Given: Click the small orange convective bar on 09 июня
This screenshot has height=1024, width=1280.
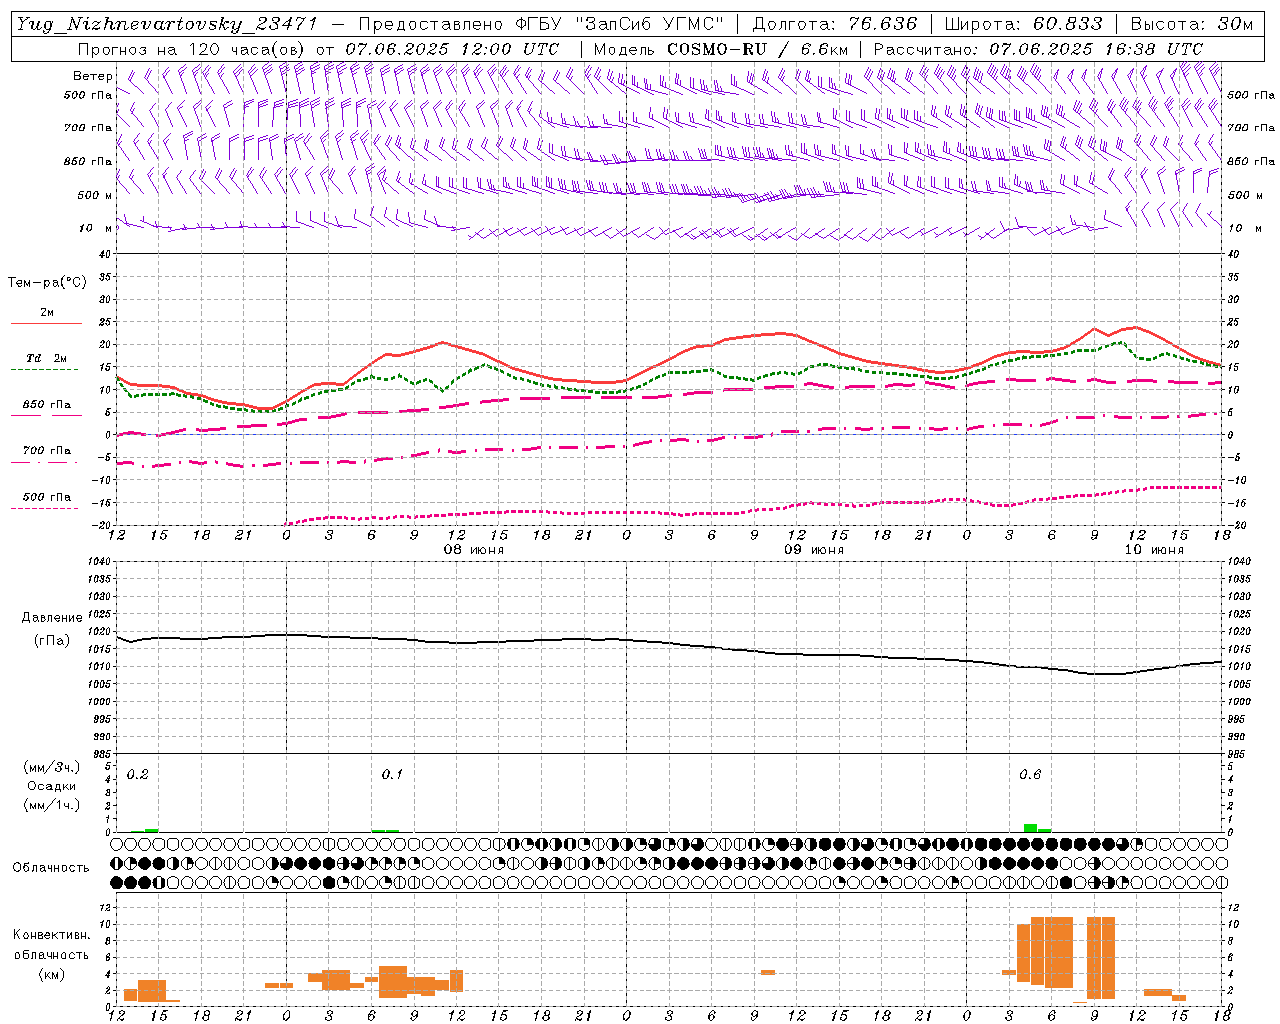Looking at the screenshot, I should point(768,972).
